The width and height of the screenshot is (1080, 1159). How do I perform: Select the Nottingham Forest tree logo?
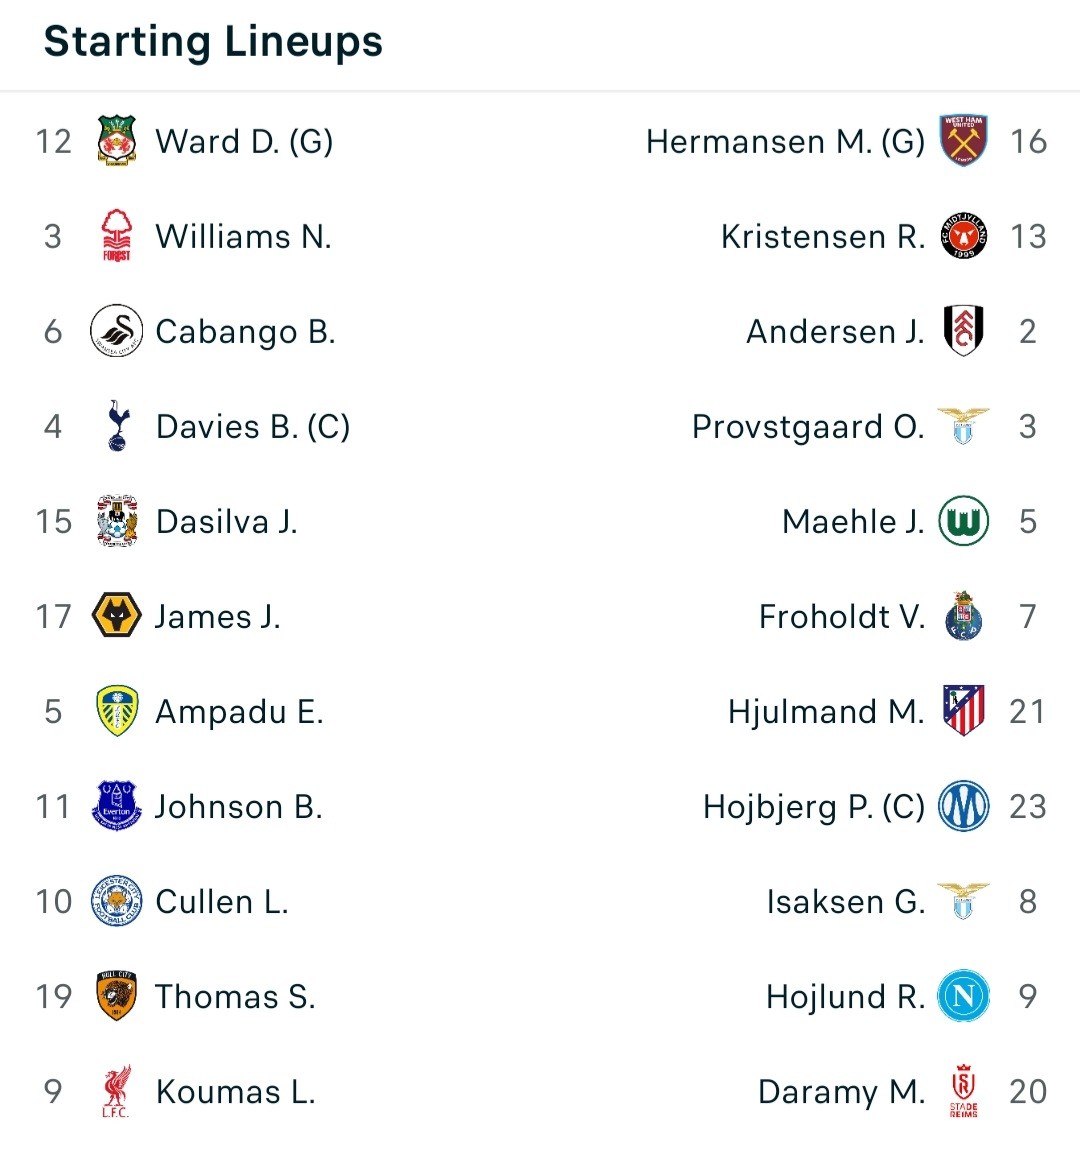117,236
